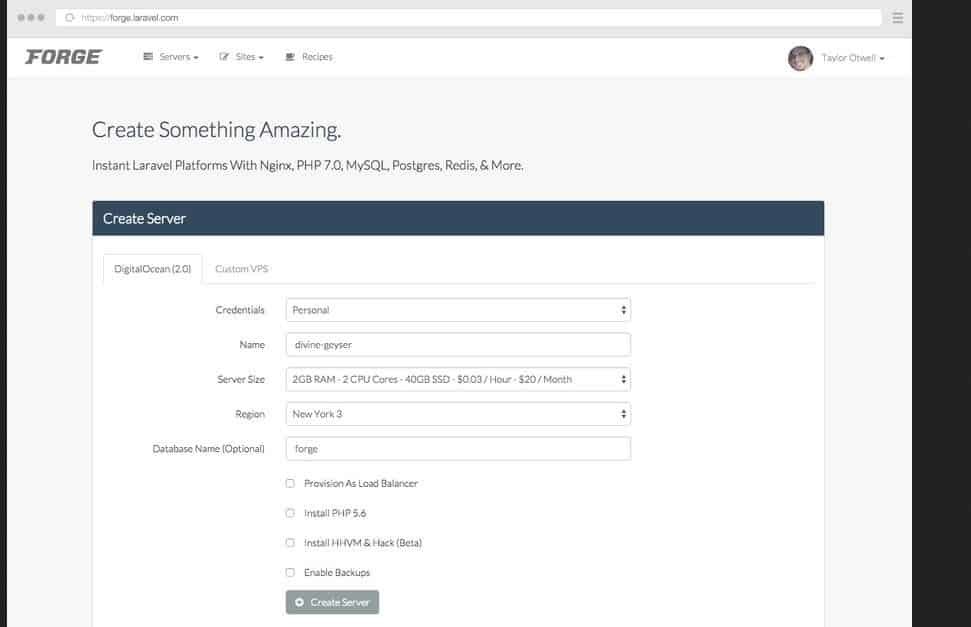Click the Servers icon in navbar
971x627 pixels.
tap(148, 57)
